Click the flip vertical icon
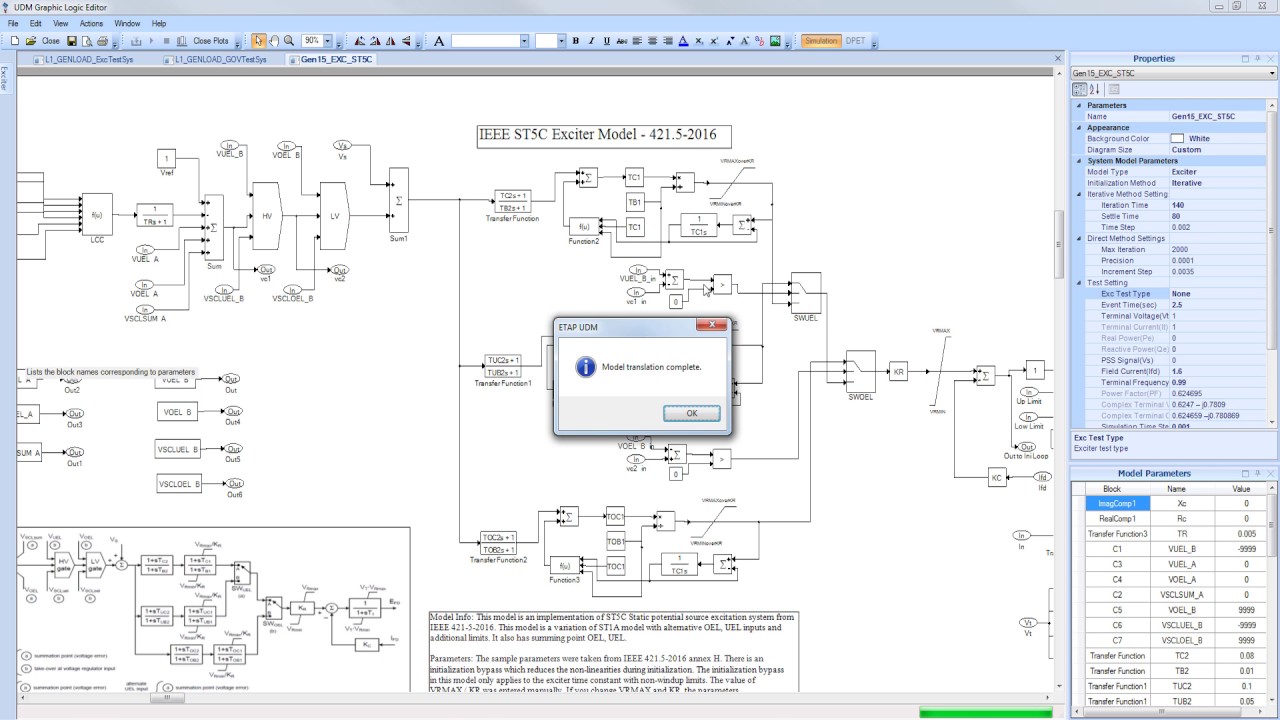This screenshot has width=1280, height=720. (x=406, y=41)
